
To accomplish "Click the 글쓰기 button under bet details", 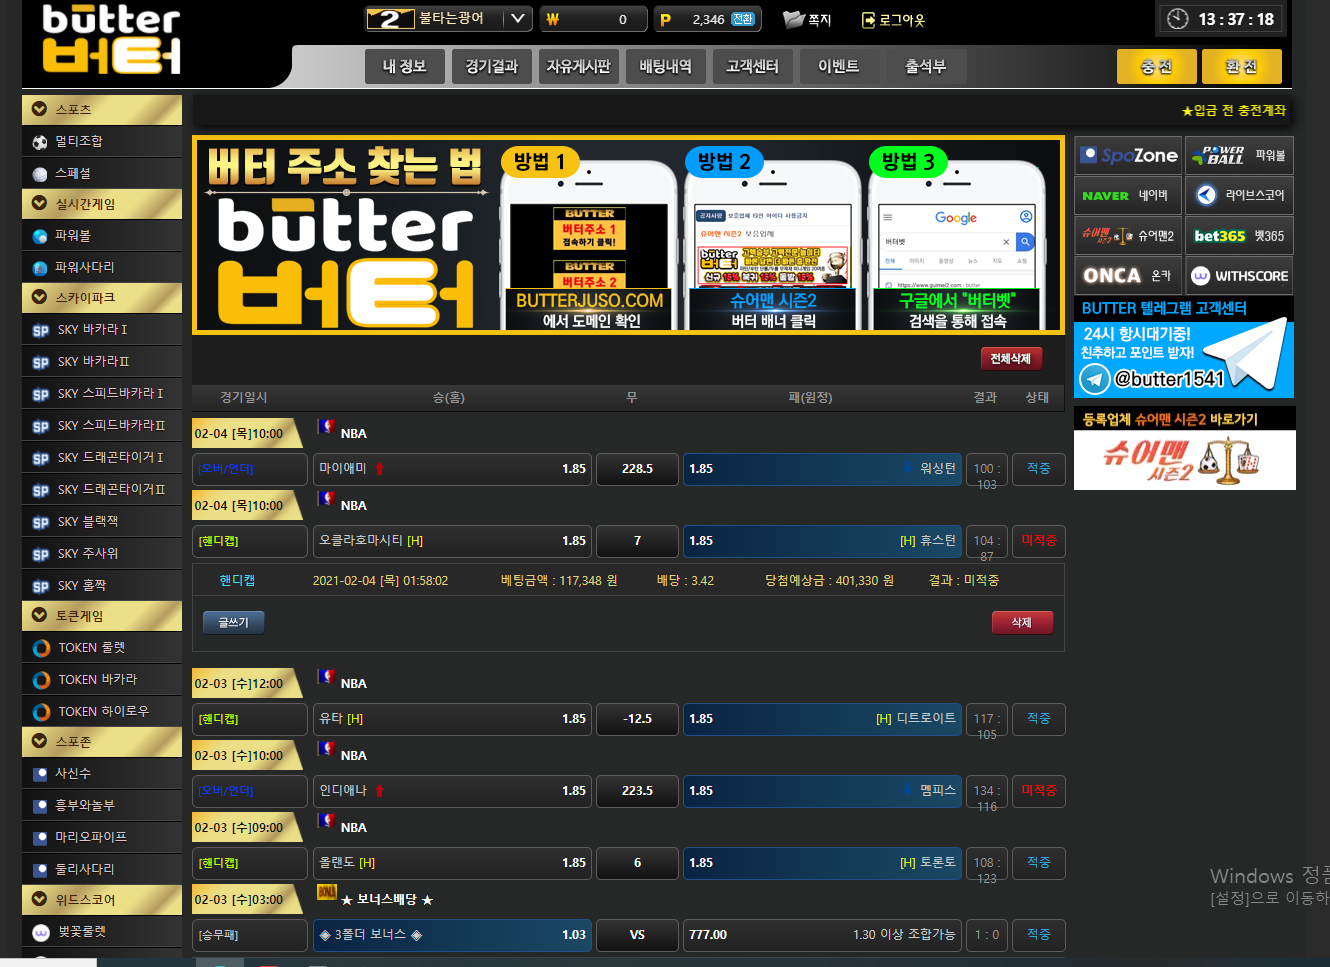I will [x=233, y=622].
